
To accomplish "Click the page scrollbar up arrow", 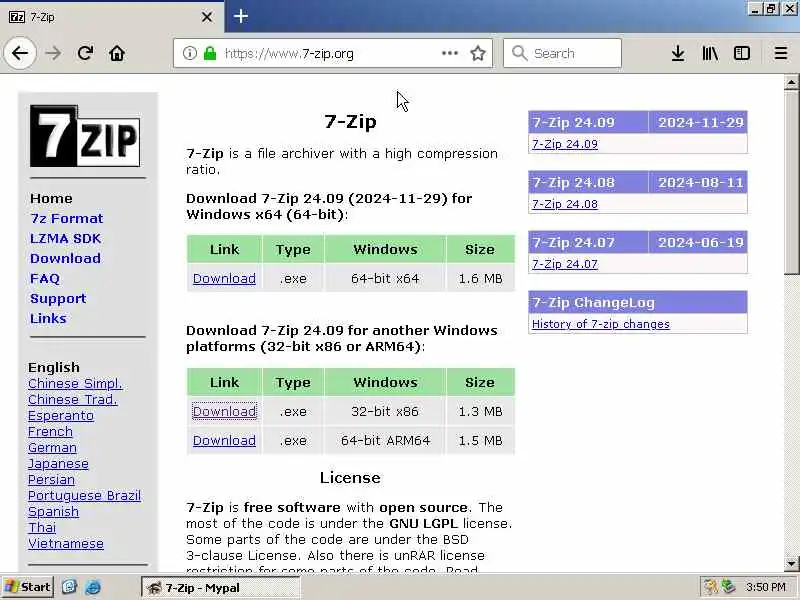I will click(791, 82).
